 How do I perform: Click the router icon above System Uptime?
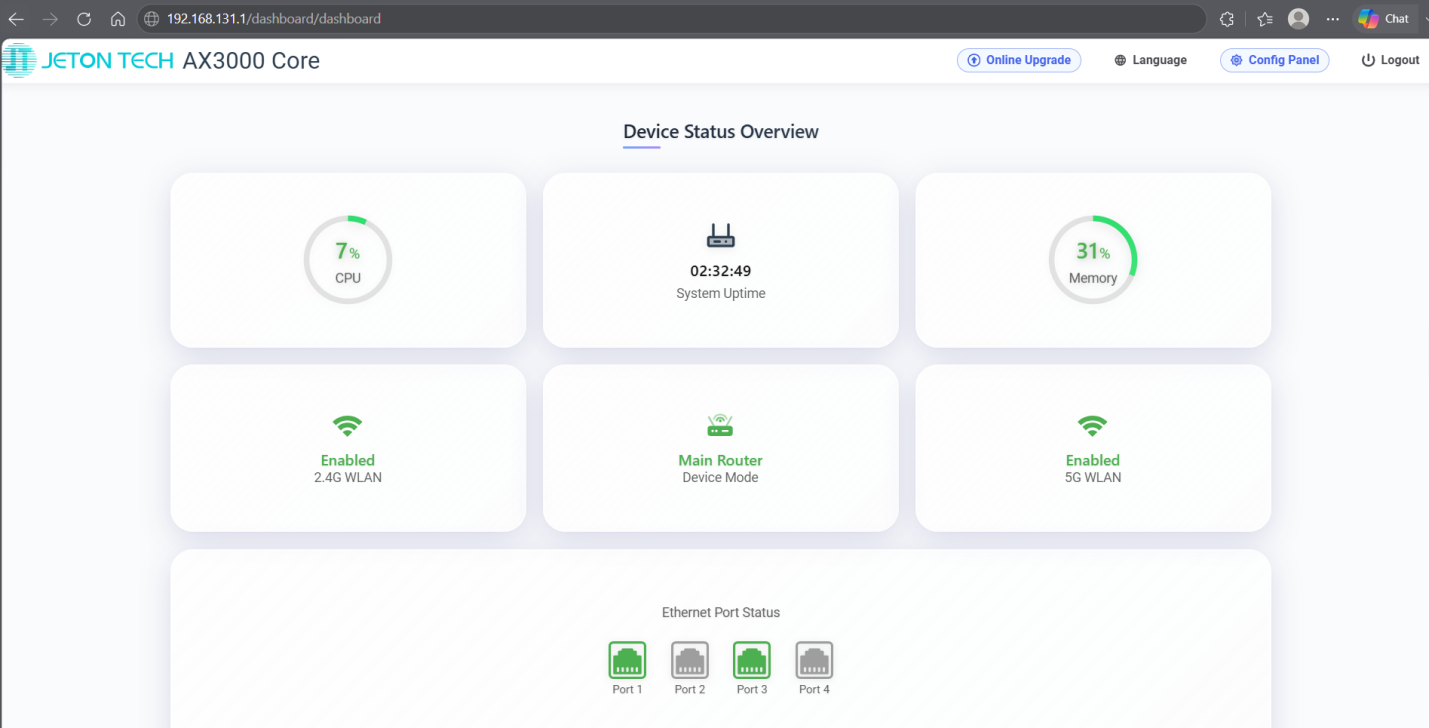click(721, 236)
